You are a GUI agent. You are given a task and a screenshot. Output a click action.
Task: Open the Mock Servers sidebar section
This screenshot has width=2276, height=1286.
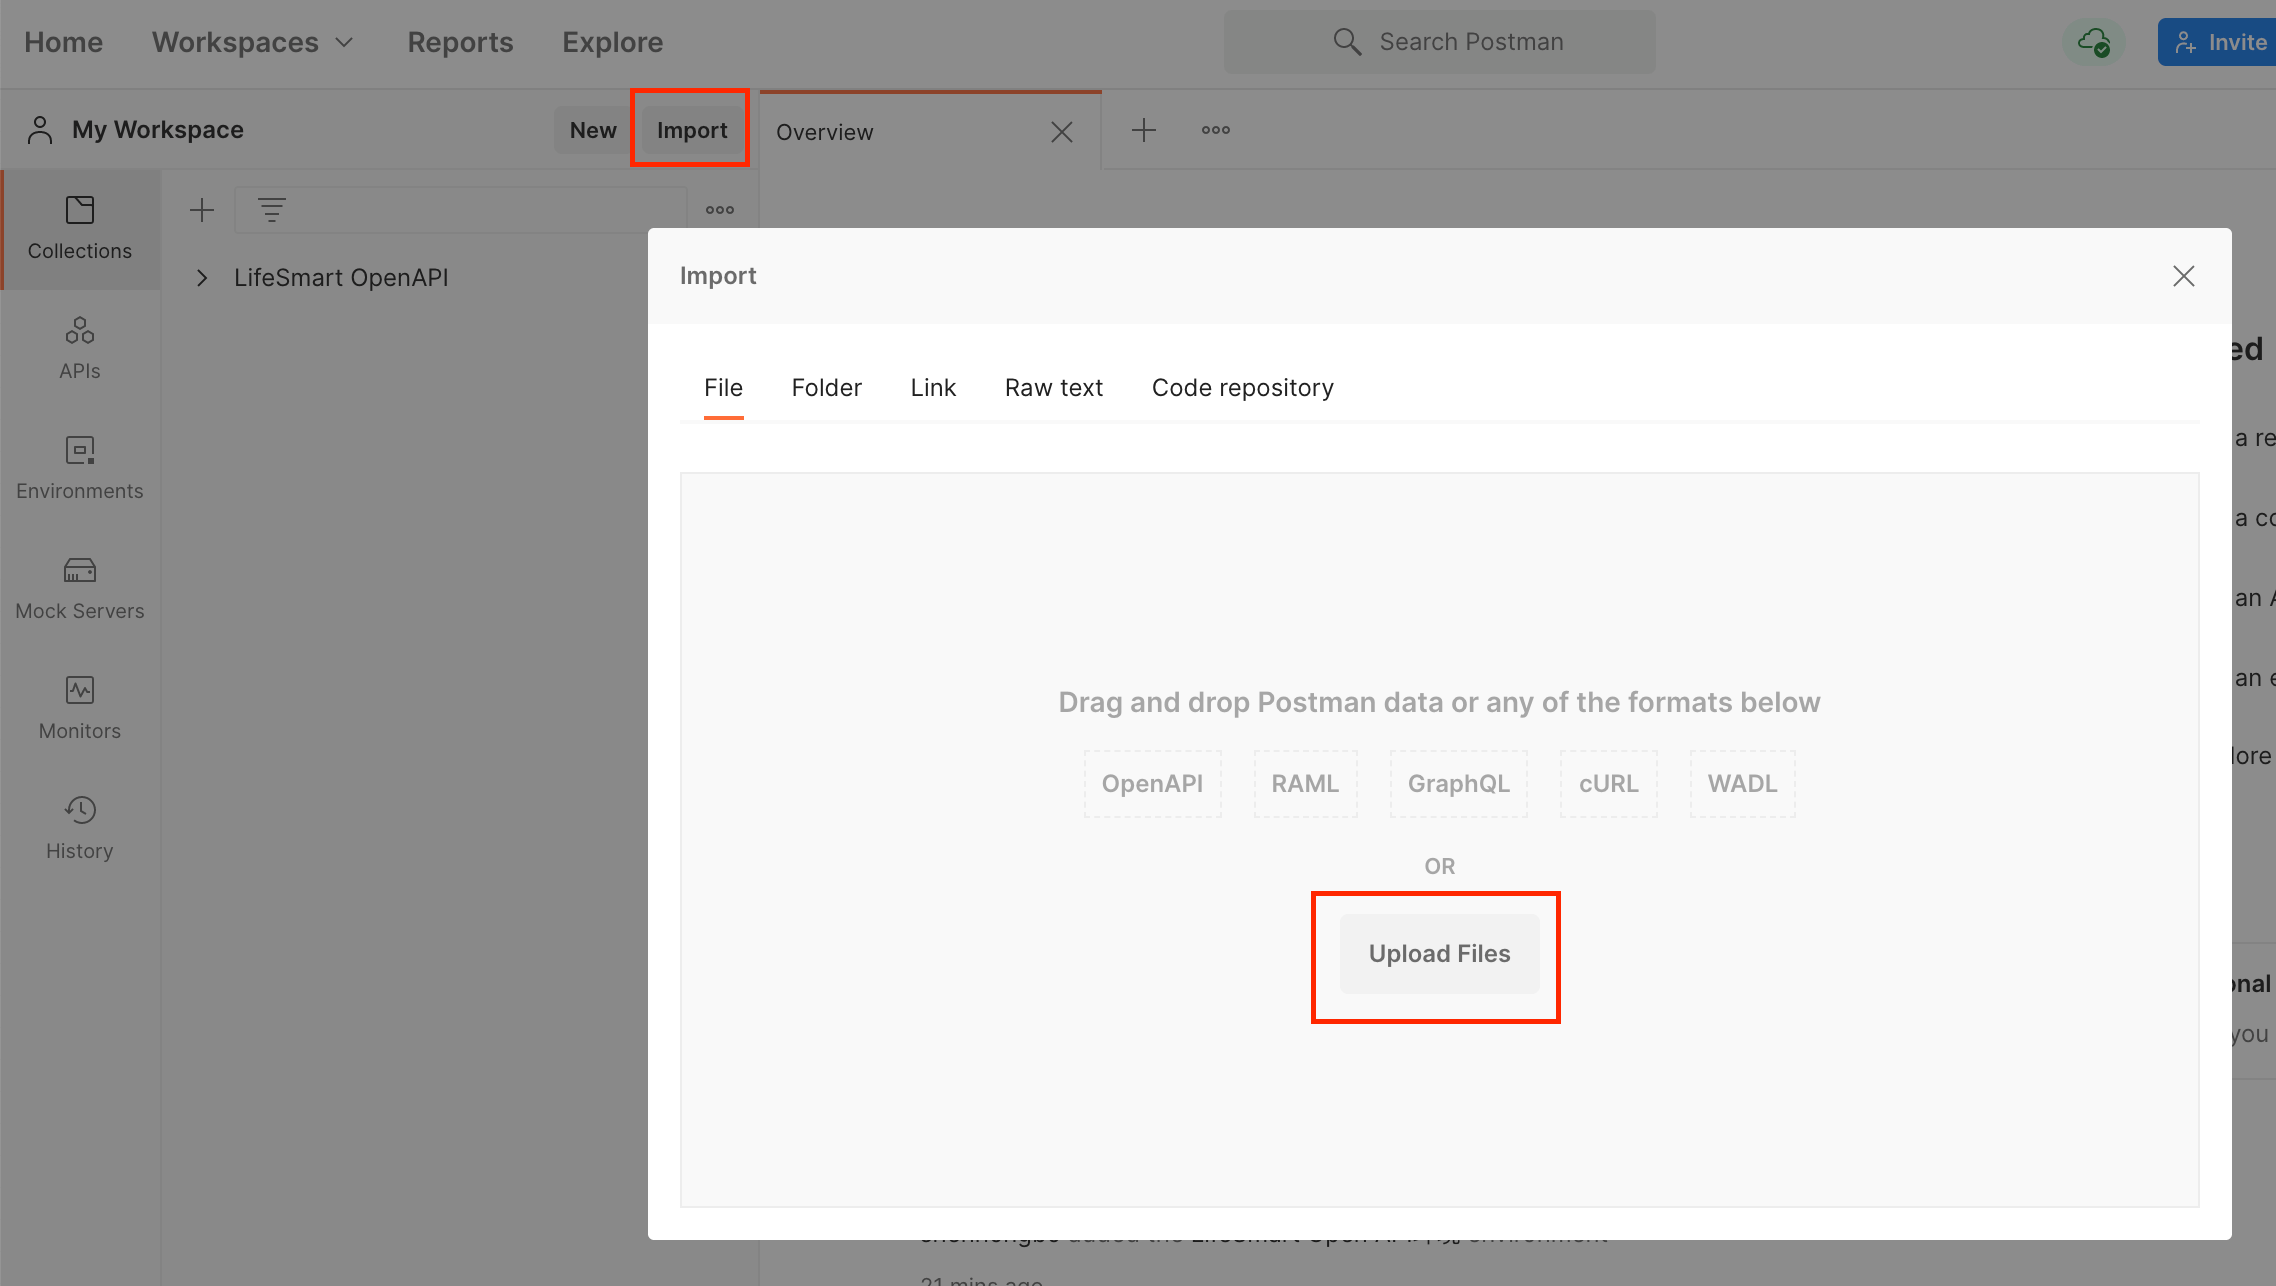(x=80, y=589)
